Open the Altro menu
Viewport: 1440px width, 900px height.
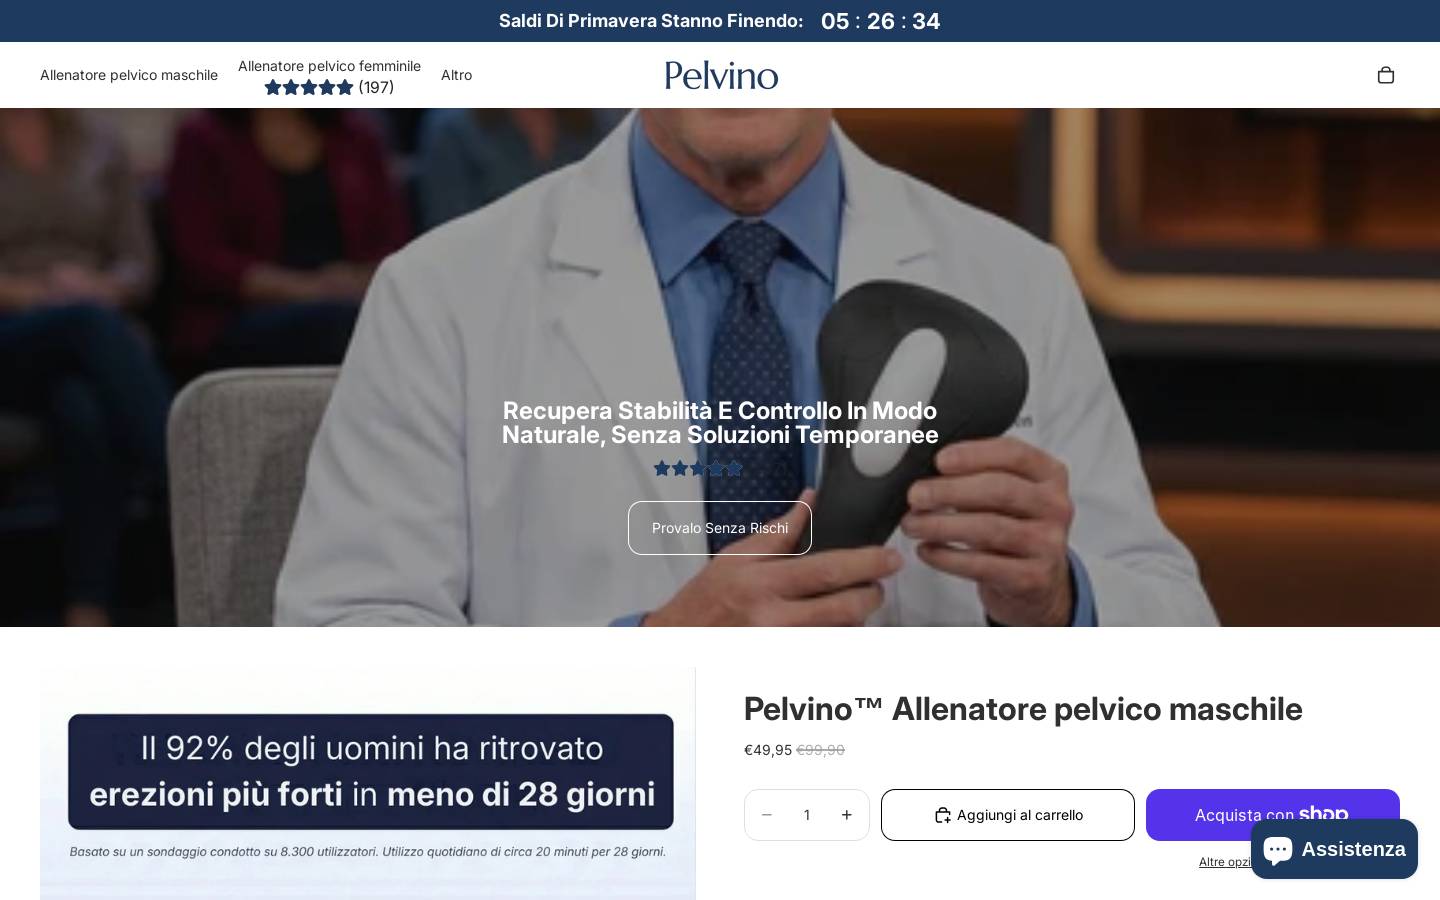[x=456, y=75]
